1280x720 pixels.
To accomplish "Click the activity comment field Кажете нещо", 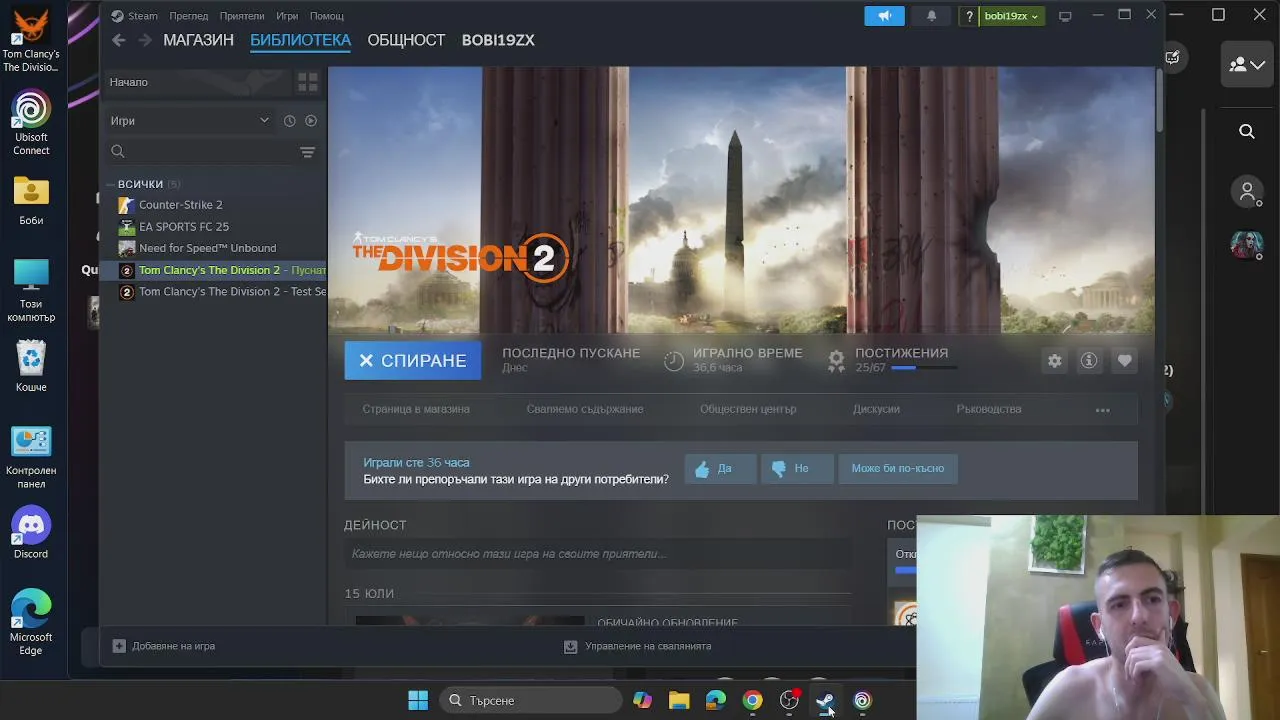I will [x=598, y=554].
